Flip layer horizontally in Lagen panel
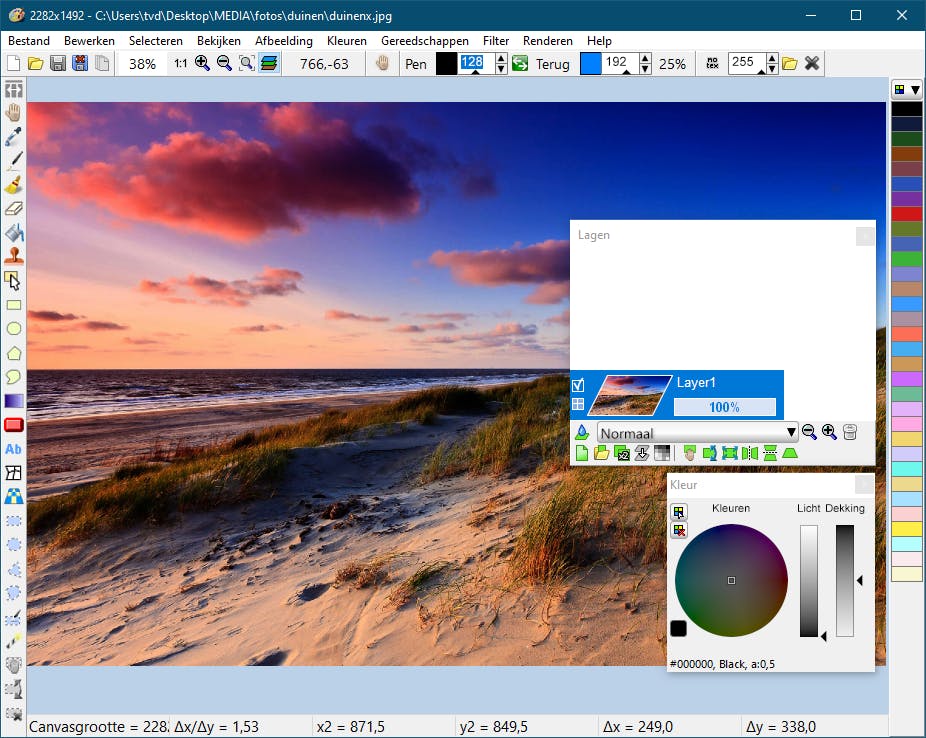 pyautogui.click(x=750, y=454)
